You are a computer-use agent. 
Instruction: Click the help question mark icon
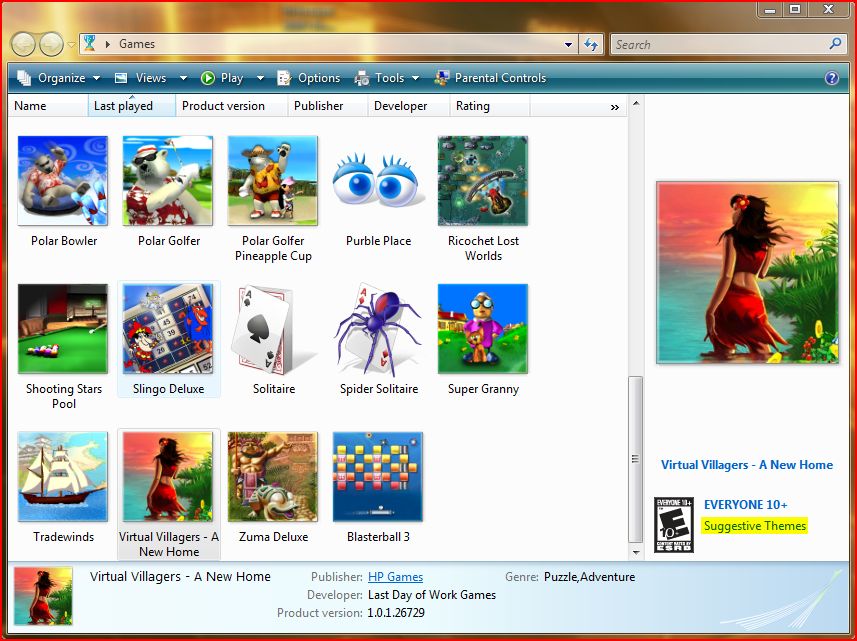(x=831, y=78)
